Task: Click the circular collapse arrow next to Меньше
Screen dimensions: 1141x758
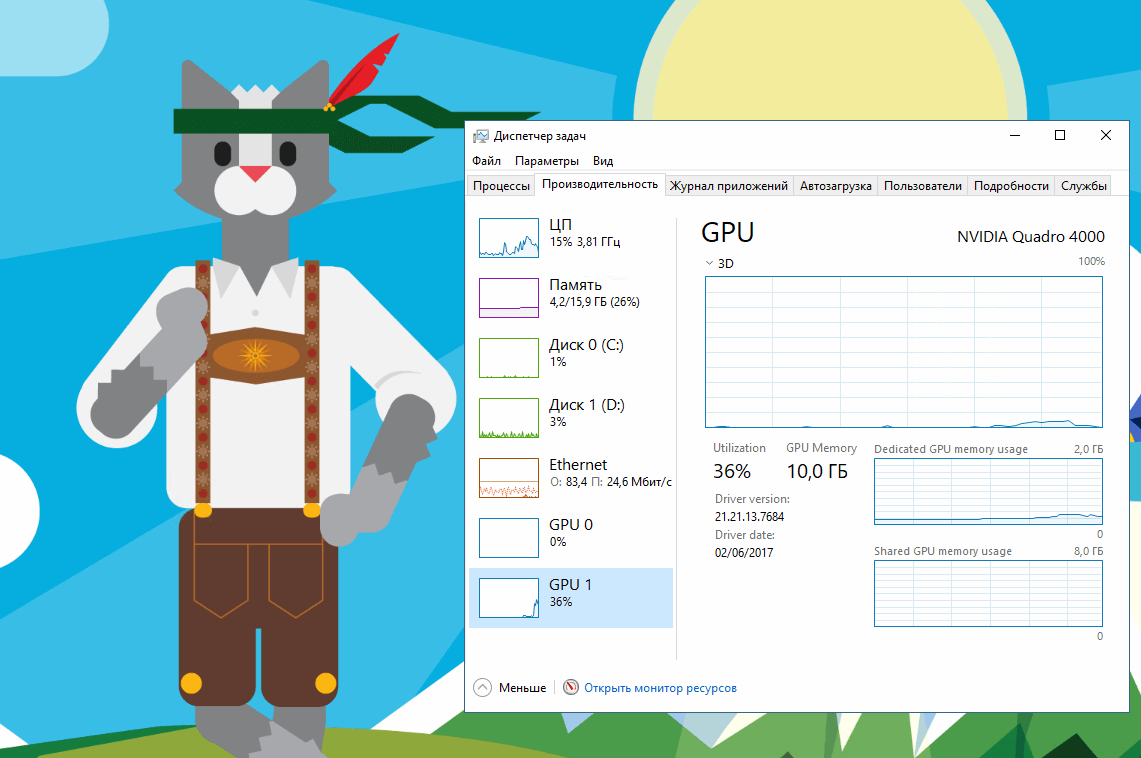Action: click(x=483, y=687)
